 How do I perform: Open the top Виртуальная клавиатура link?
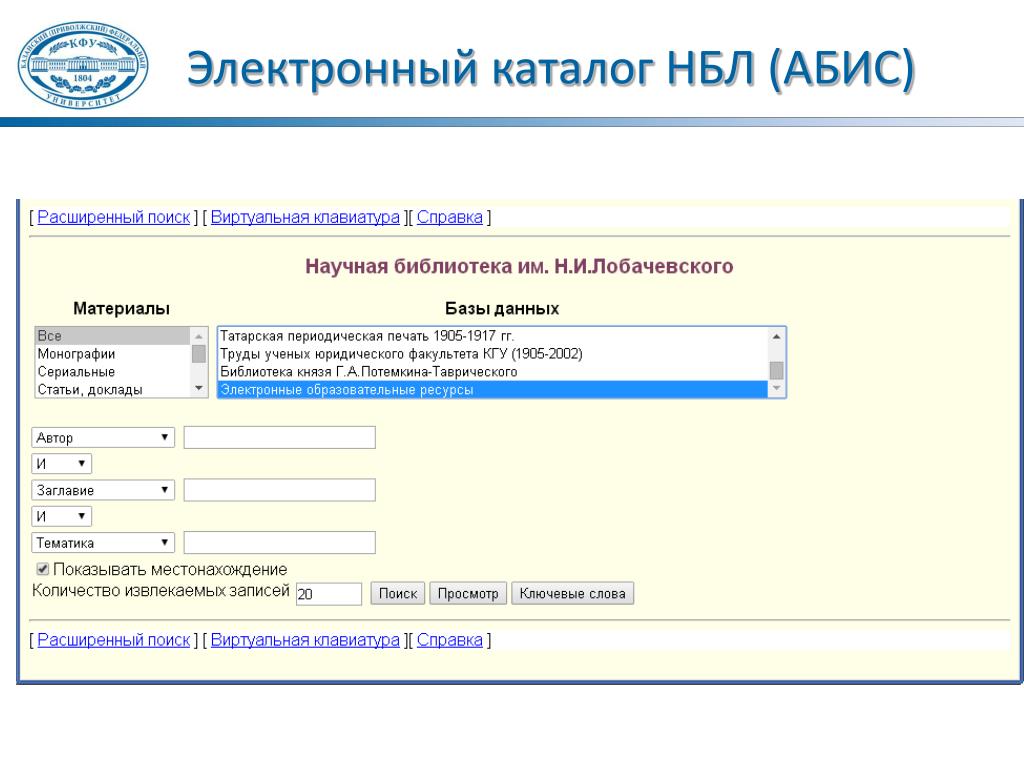305,217
